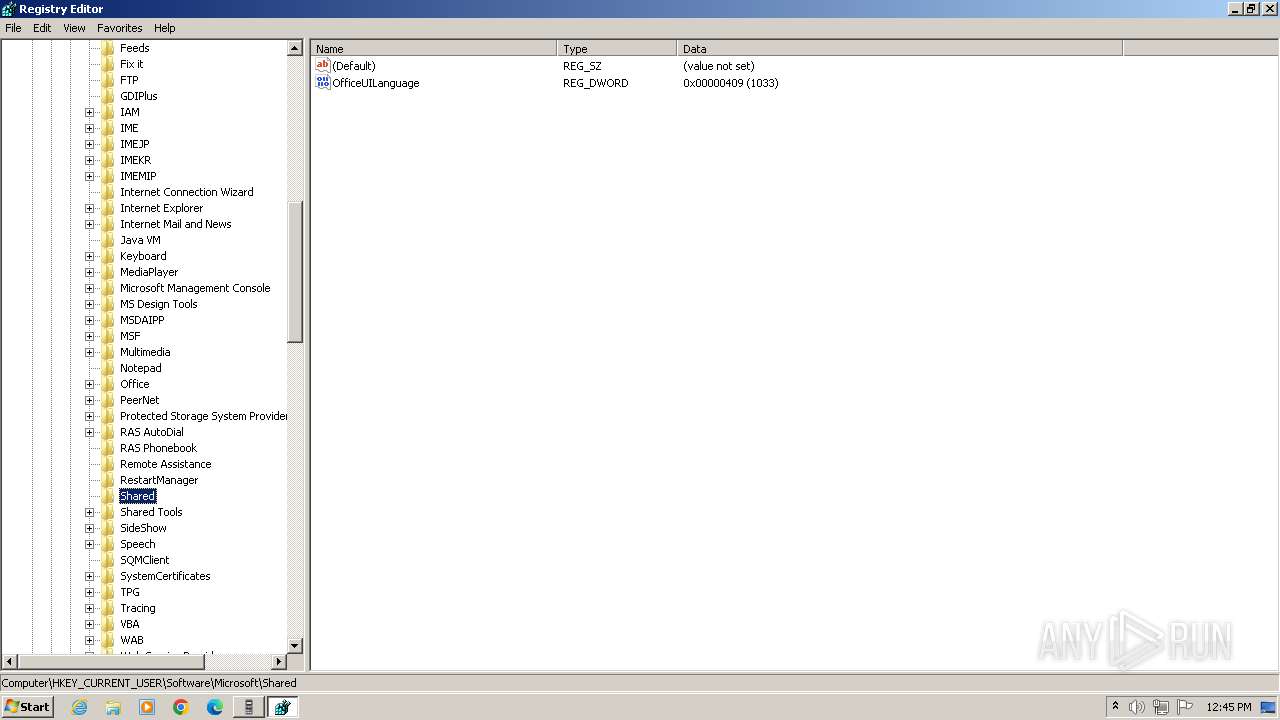The height and width of the screenshot is (720, 1280).
Task: Open the Edit menu
Action: [42, 28]
